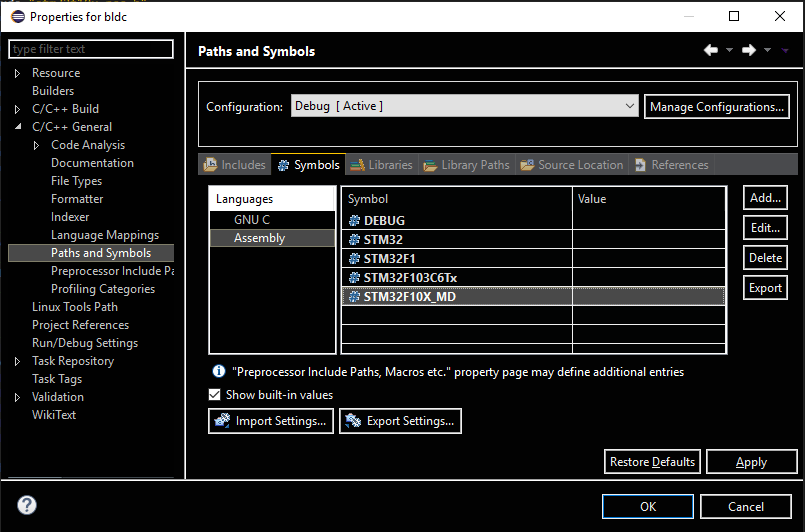
Task: Open Manage Configurations dialog
Action: (717, 107)
